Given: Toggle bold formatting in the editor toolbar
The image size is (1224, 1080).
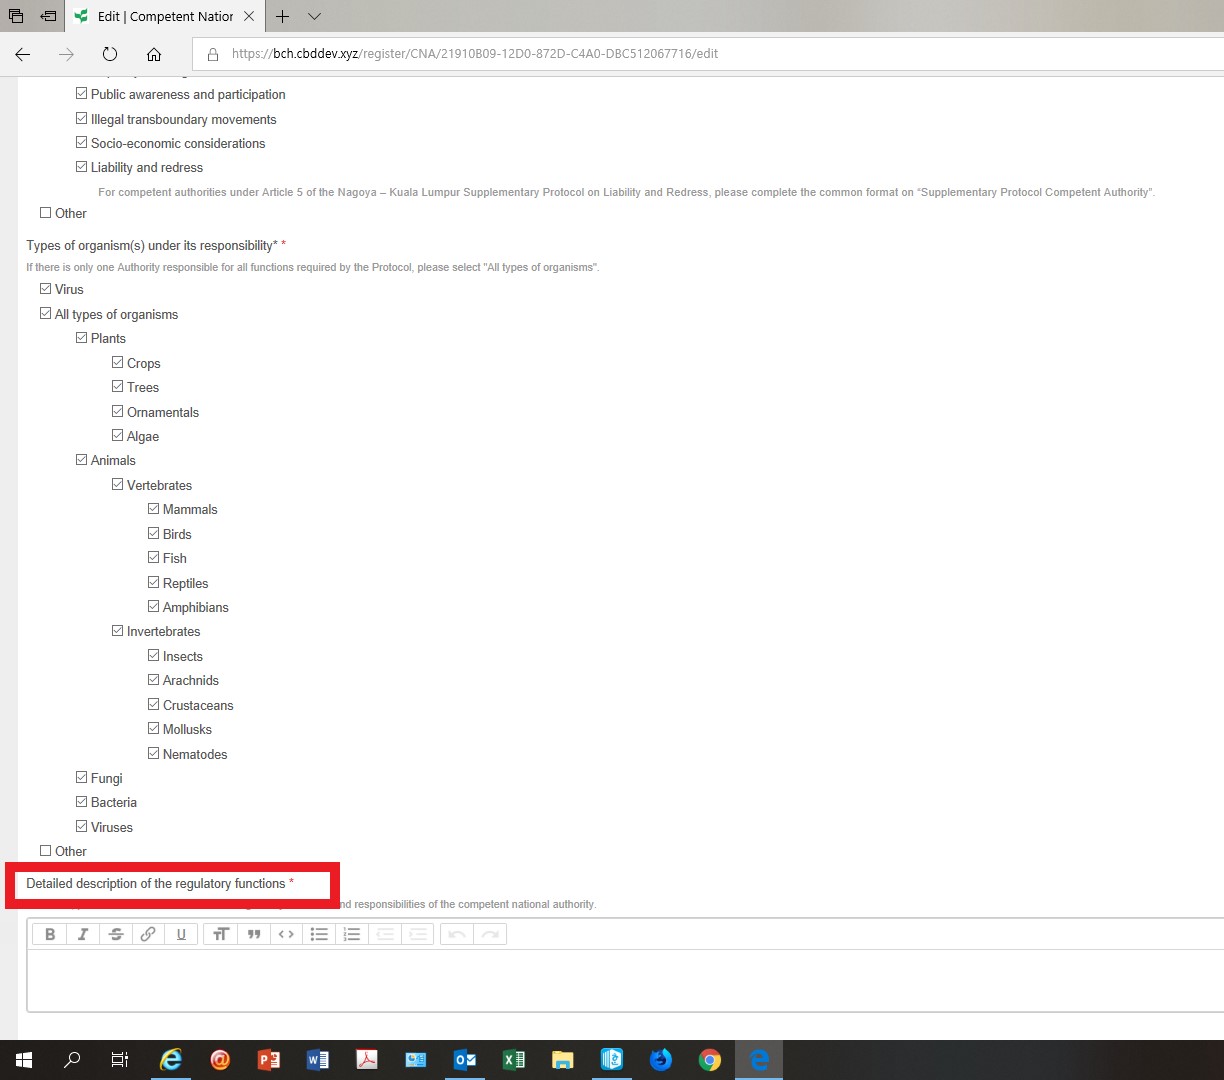Looking at the screenshot, I should point(50,934).
